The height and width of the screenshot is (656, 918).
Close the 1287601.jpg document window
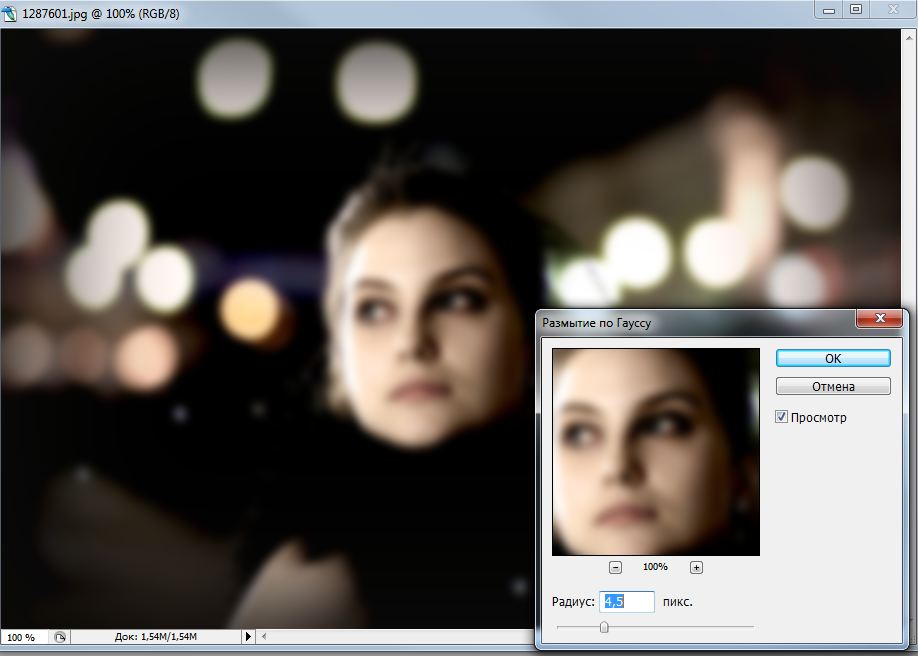[x=893, y=10]
